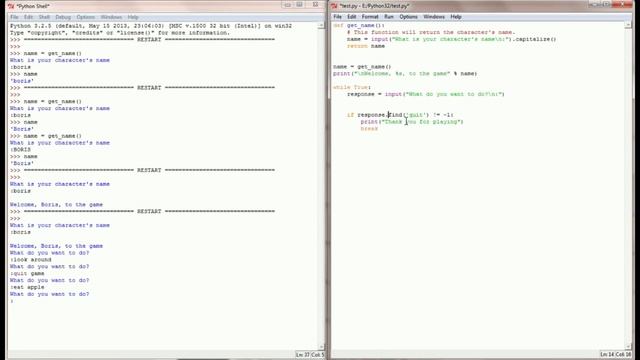
Task: Click print Welcome line in editor
Action: click(x=405, y=73)
